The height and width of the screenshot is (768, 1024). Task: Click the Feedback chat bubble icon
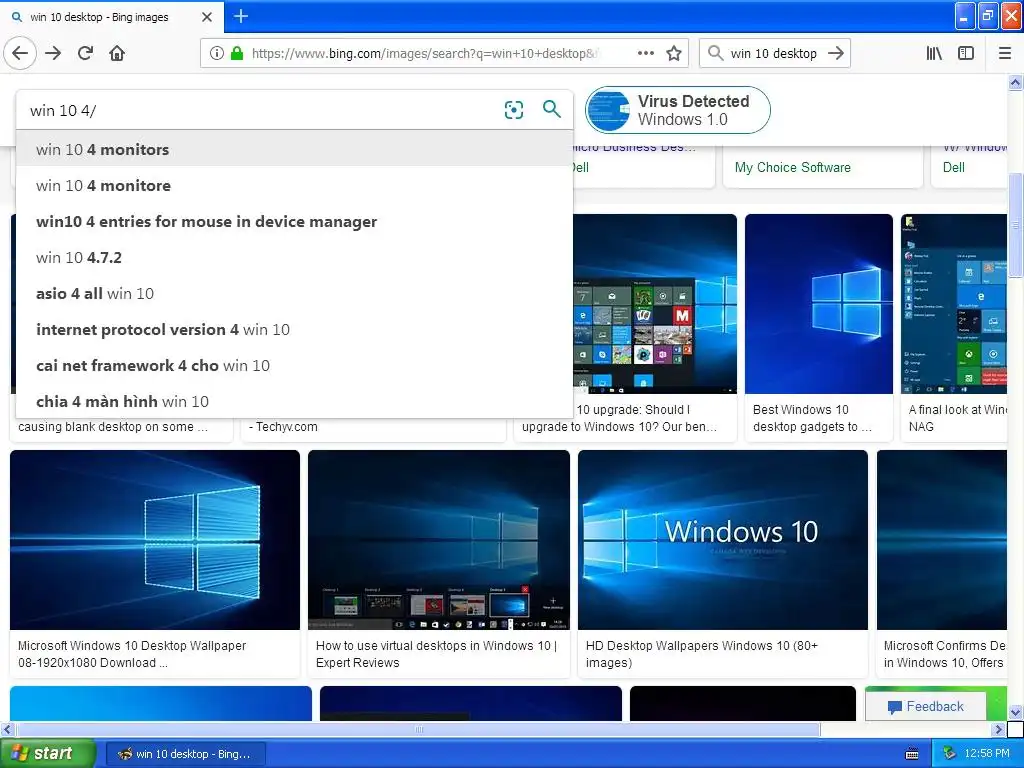point(895,707)
